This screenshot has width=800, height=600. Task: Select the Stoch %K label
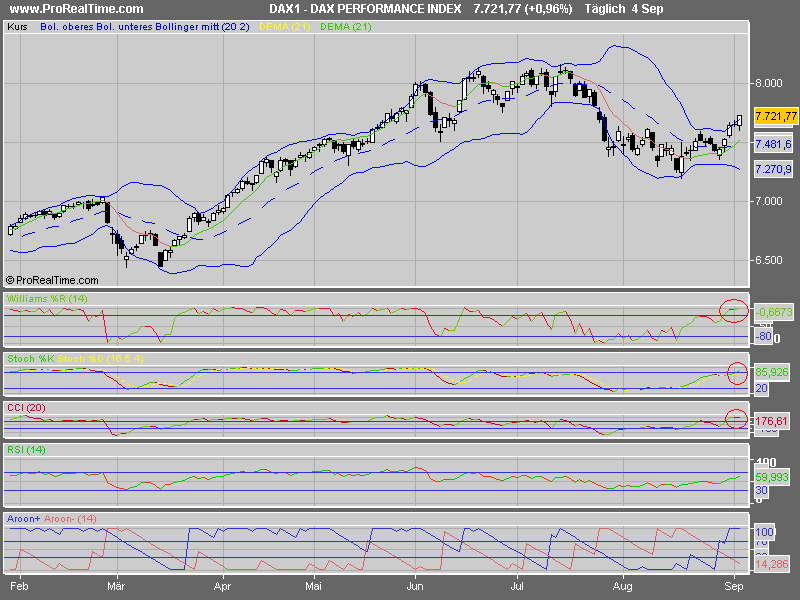[x=31, y=359]
